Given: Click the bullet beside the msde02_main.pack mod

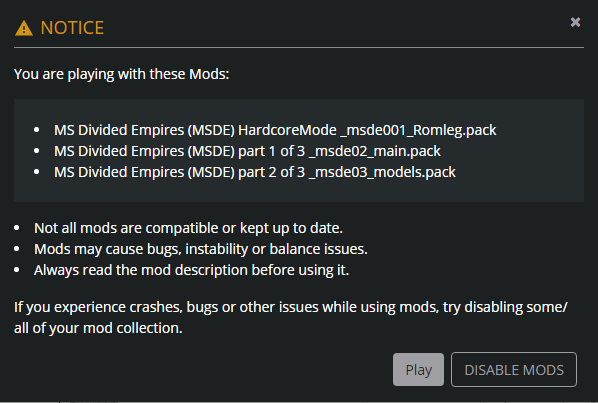Looking at the screenshot, I should [37, 151].
